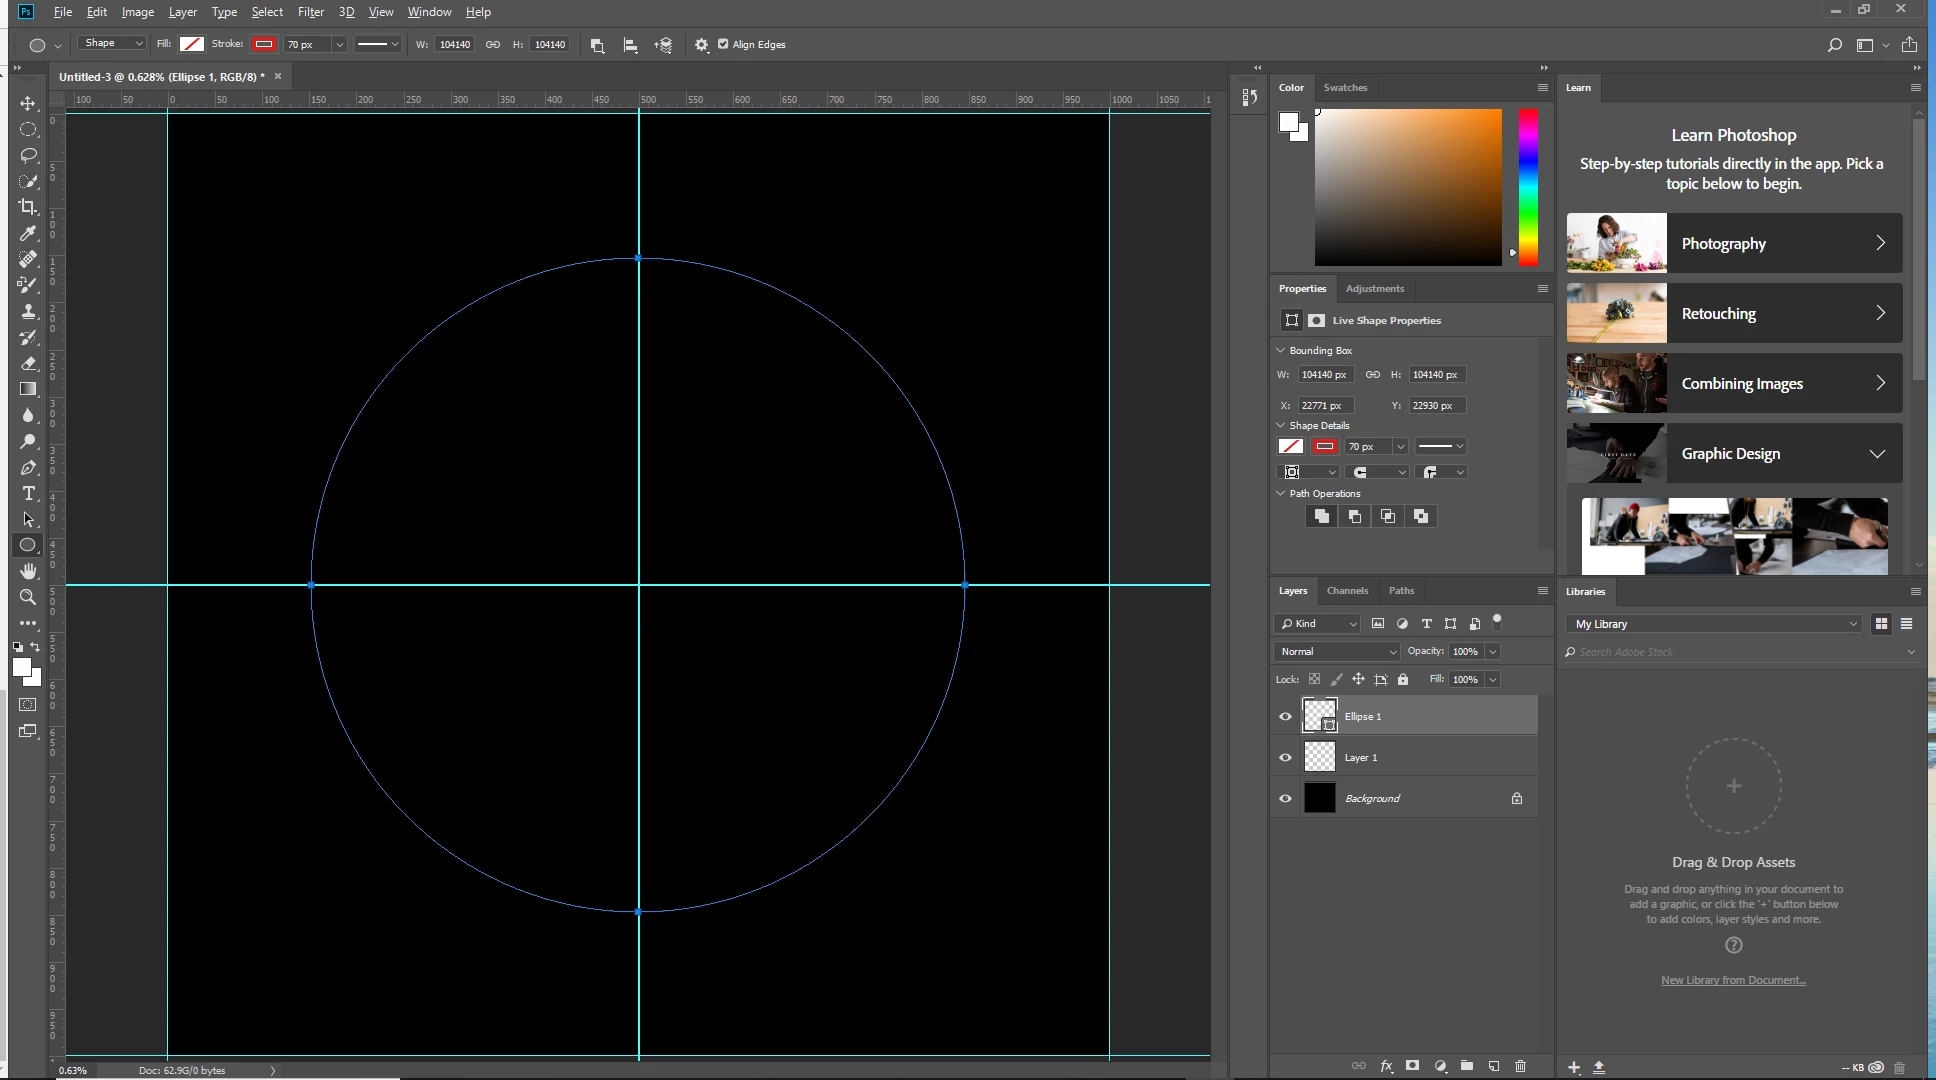Select the Lasso tool
Viewport: 1936px width, 1080px height.
[28, 156]
